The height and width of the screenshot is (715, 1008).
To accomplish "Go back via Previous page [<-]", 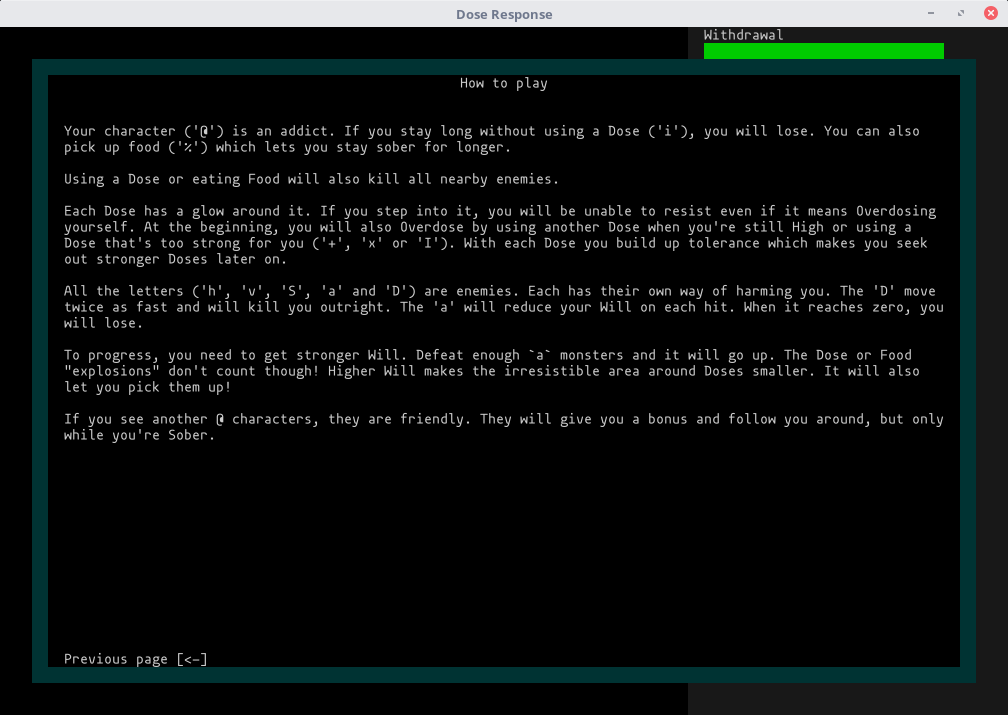I will click(x=136, y=659).
